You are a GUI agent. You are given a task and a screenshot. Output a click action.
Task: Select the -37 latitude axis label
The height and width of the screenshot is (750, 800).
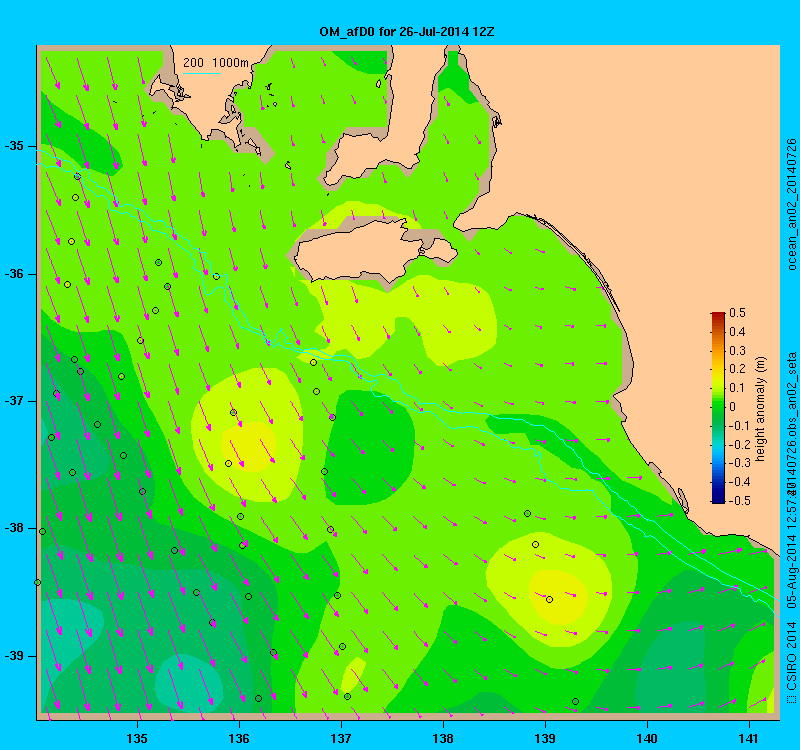click(x=14, y=401)
